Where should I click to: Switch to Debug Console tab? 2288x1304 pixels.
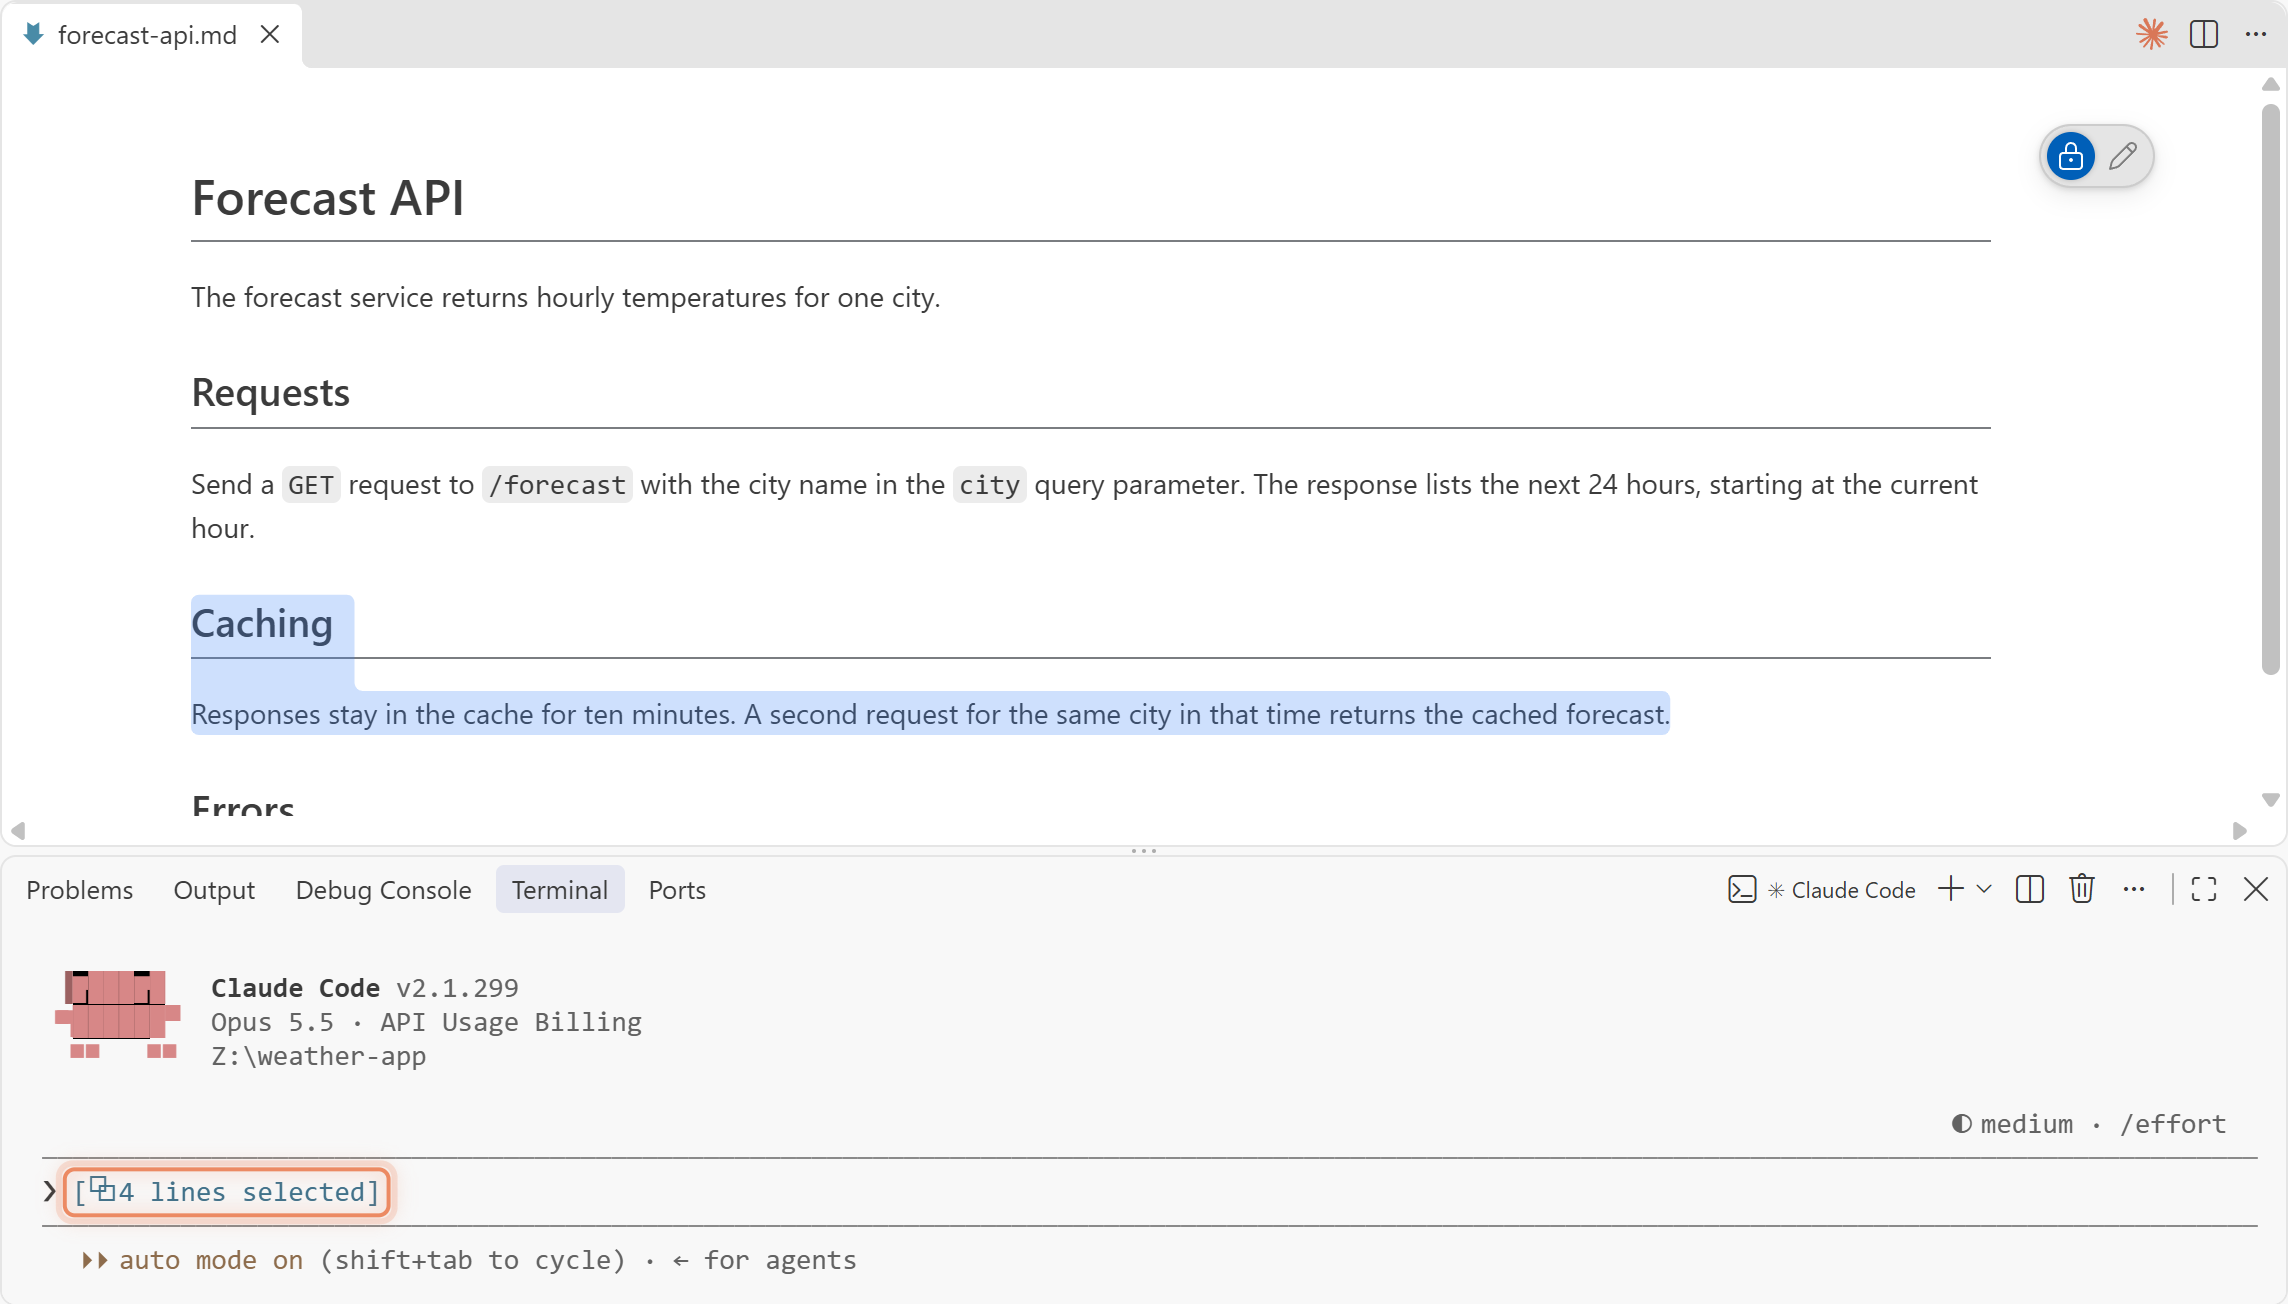tap(383, 890)
